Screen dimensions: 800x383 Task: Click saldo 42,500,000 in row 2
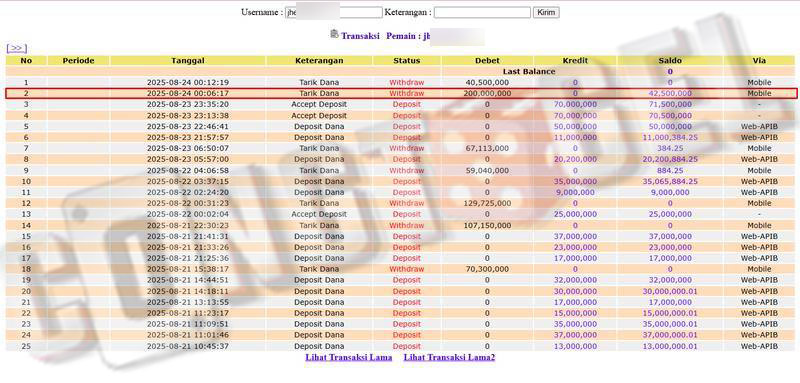point(670,93)
